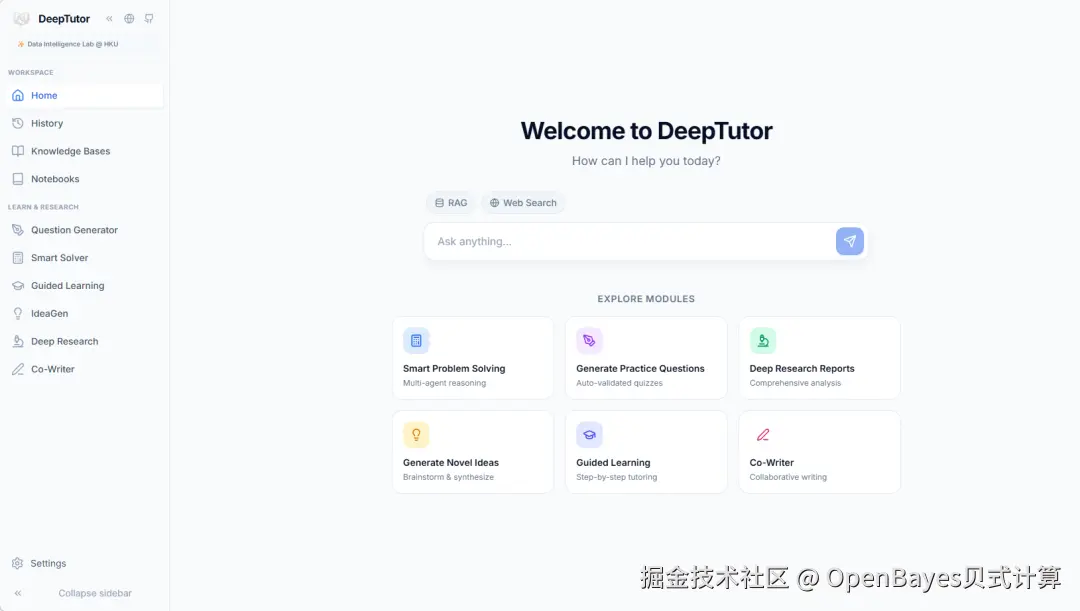1080x611 pixels.
Task: Open Deep Research sidebar item
Action: coord(85,341)
